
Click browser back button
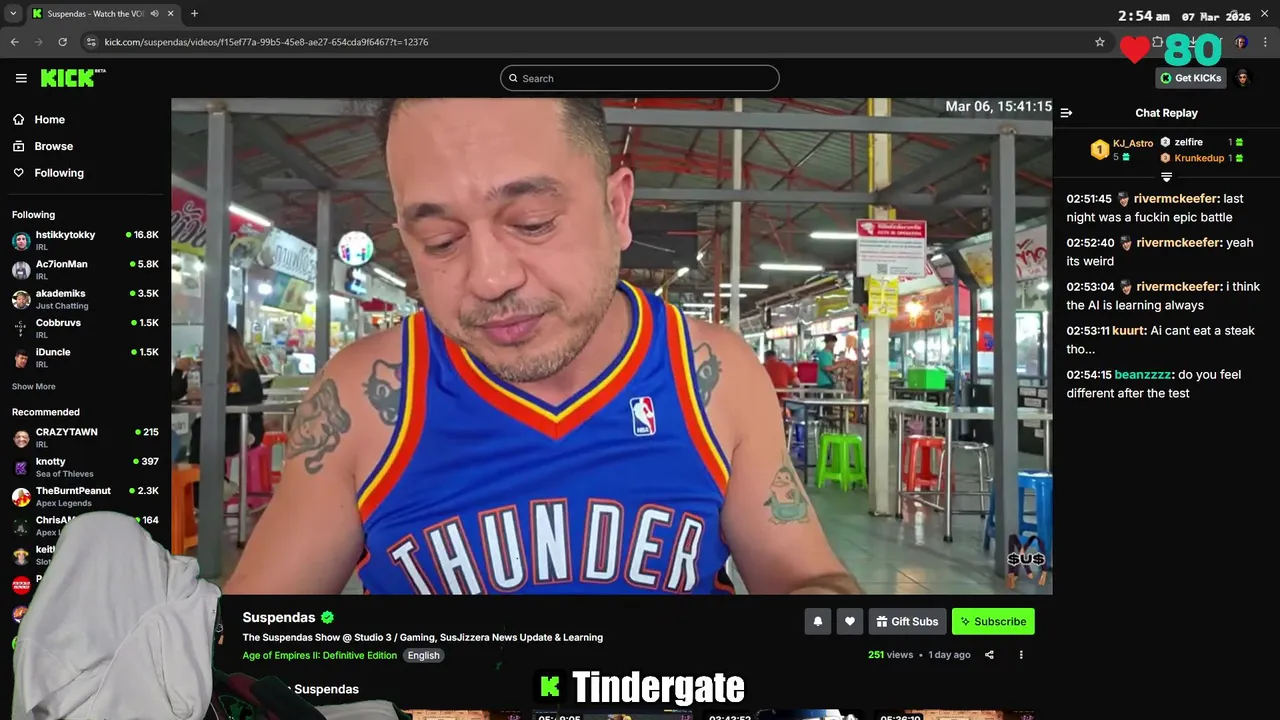(x=14, y=42)
